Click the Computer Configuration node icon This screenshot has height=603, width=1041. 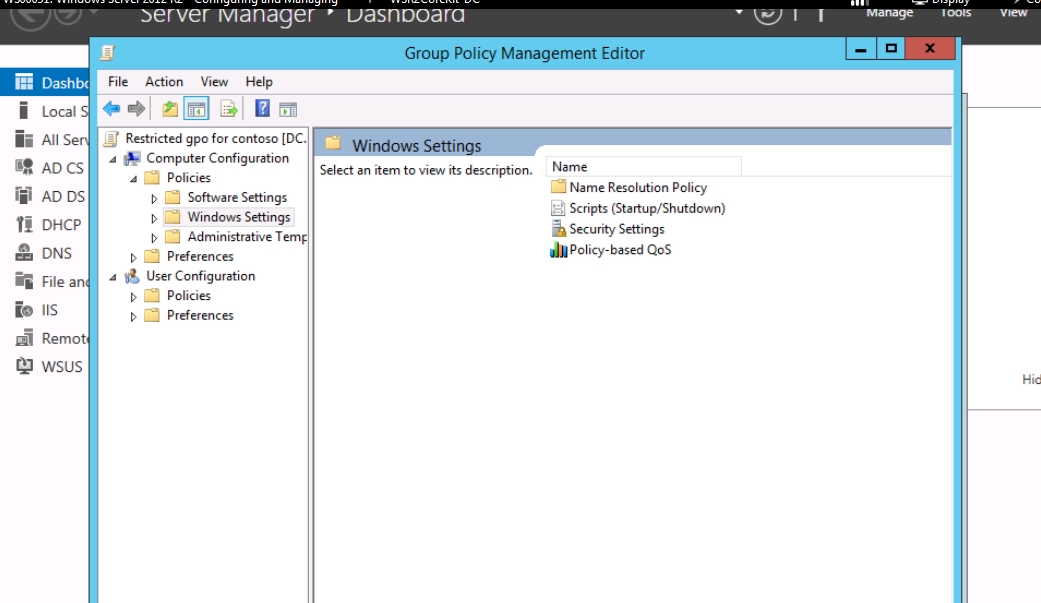point(133,158)
